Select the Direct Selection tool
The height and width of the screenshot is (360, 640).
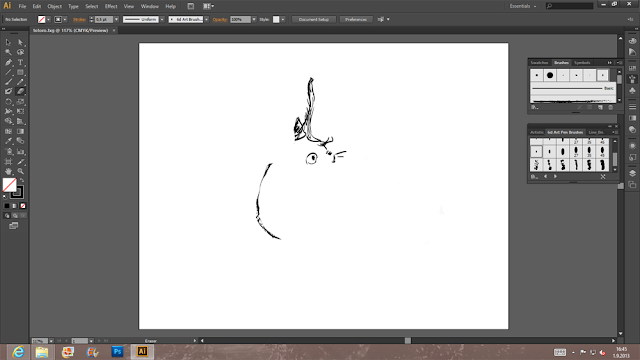[20, 42]
